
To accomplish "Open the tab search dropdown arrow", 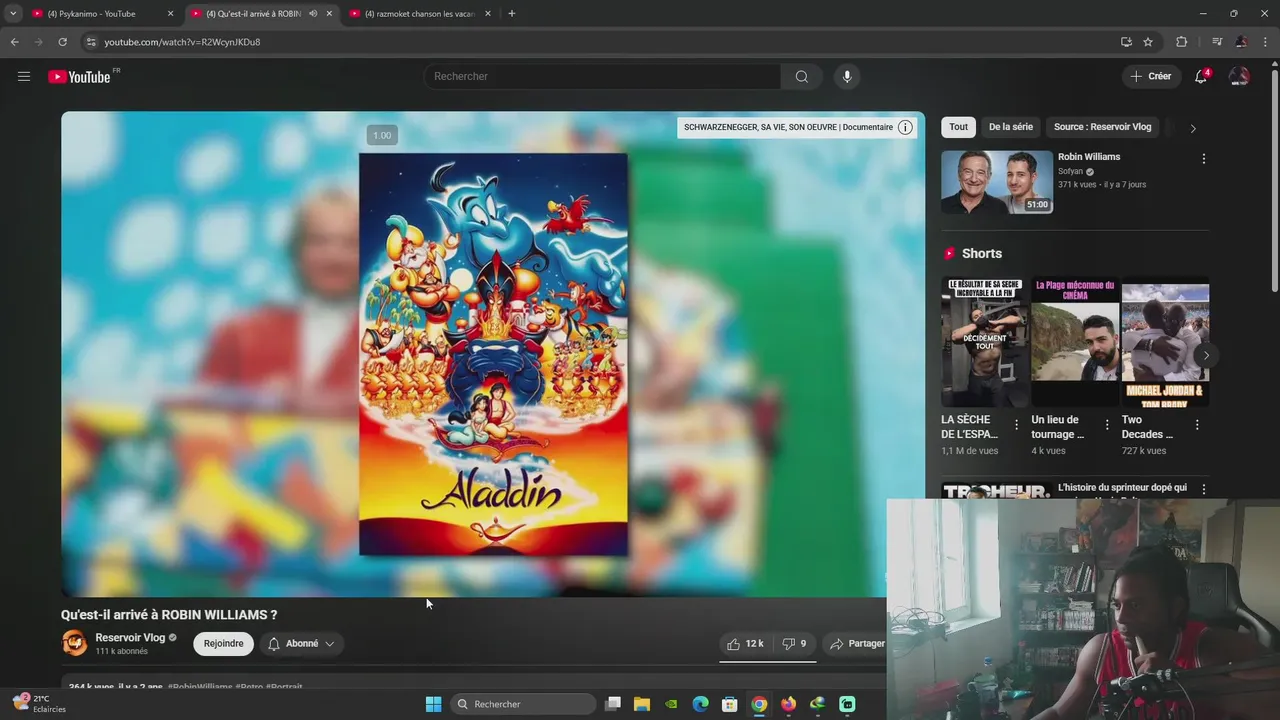I will point(13,14).
